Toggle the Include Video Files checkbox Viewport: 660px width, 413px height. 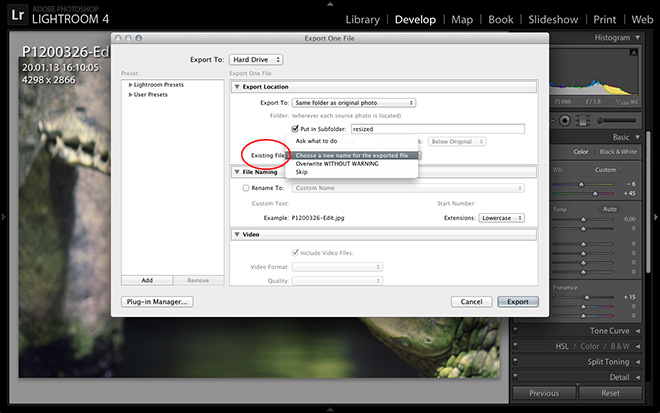(295, 251)
